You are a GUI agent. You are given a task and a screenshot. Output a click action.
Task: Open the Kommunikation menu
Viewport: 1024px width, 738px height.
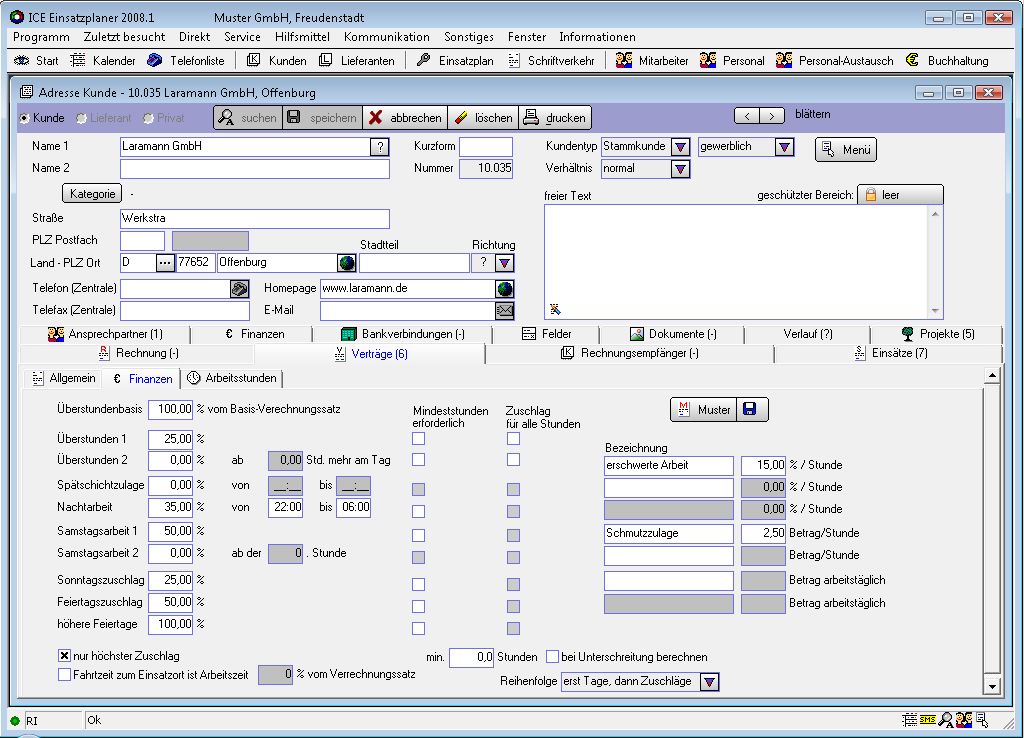click(x=386, y=37)
